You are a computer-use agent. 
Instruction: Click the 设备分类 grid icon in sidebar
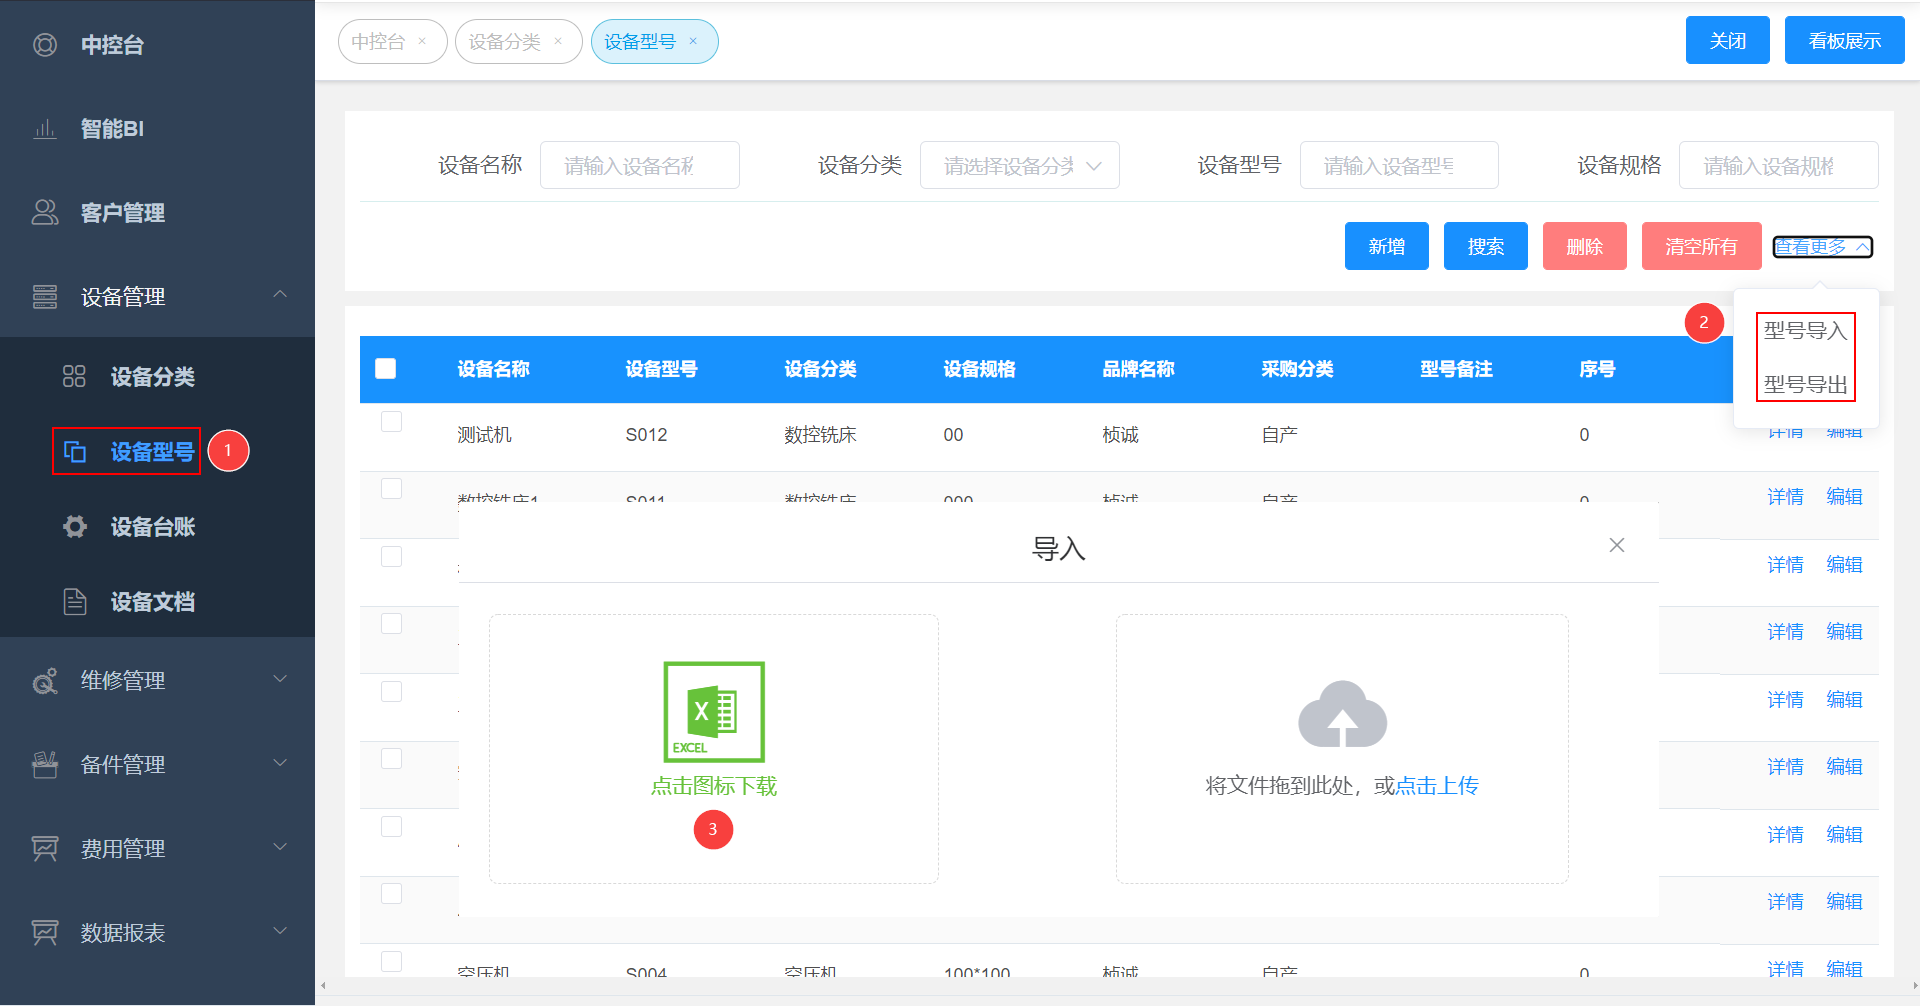click(75, 377)
